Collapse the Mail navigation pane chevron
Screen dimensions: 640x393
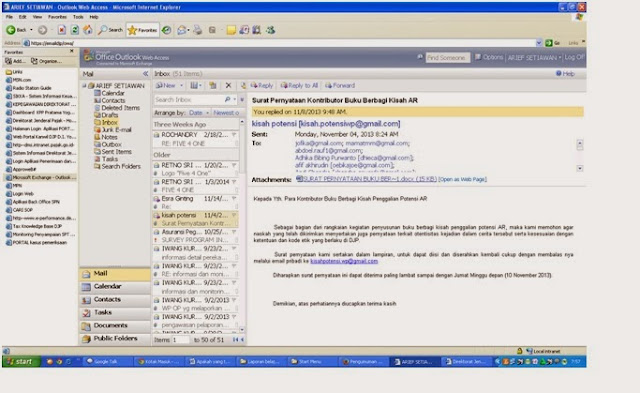[x=146, y=74]
